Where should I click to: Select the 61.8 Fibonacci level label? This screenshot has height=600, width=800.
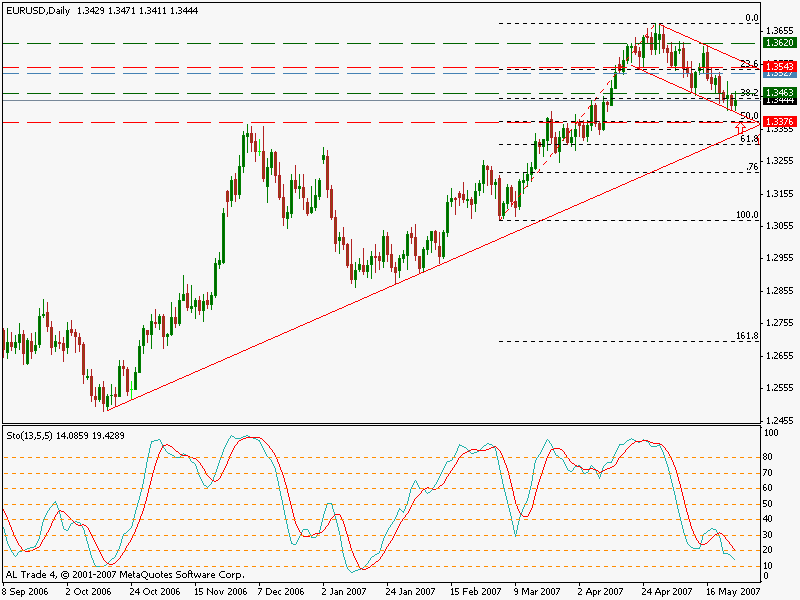749,139
